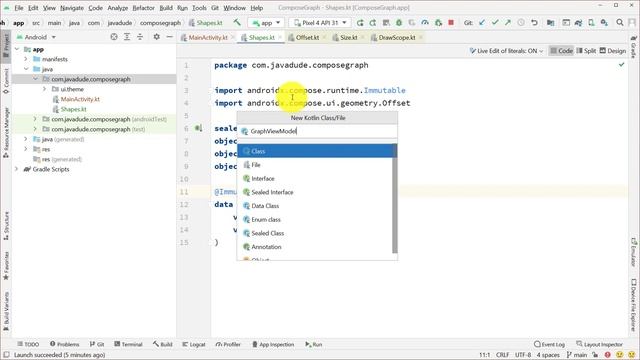This screenshot has width=640, height=360.
Task: Open Project panel settings gear
Action: coord(156,37)
